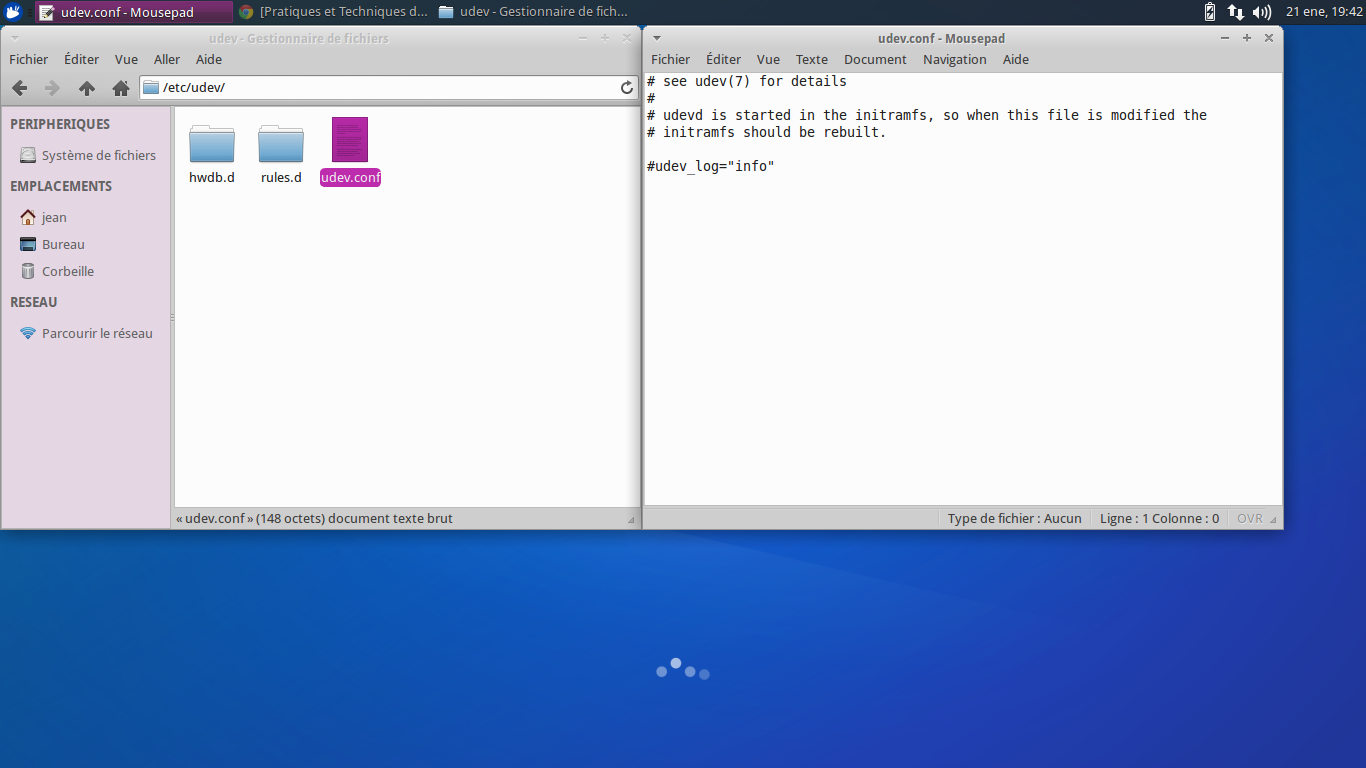This screenshot has width=1366, height=768.
Task: Open the Document menu in Mousepad
Action: pyautogui.click(x=875, y=60)
